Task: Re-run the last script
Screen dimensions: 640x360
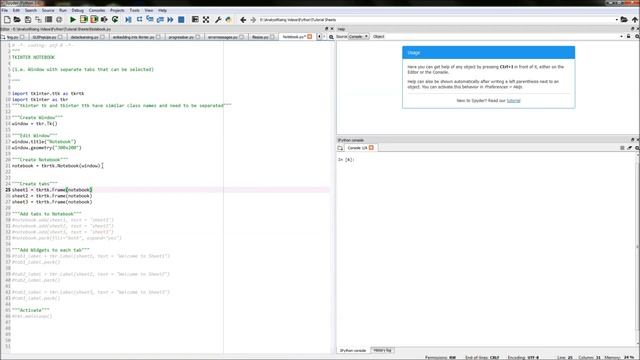Action: tap(115, 20)
